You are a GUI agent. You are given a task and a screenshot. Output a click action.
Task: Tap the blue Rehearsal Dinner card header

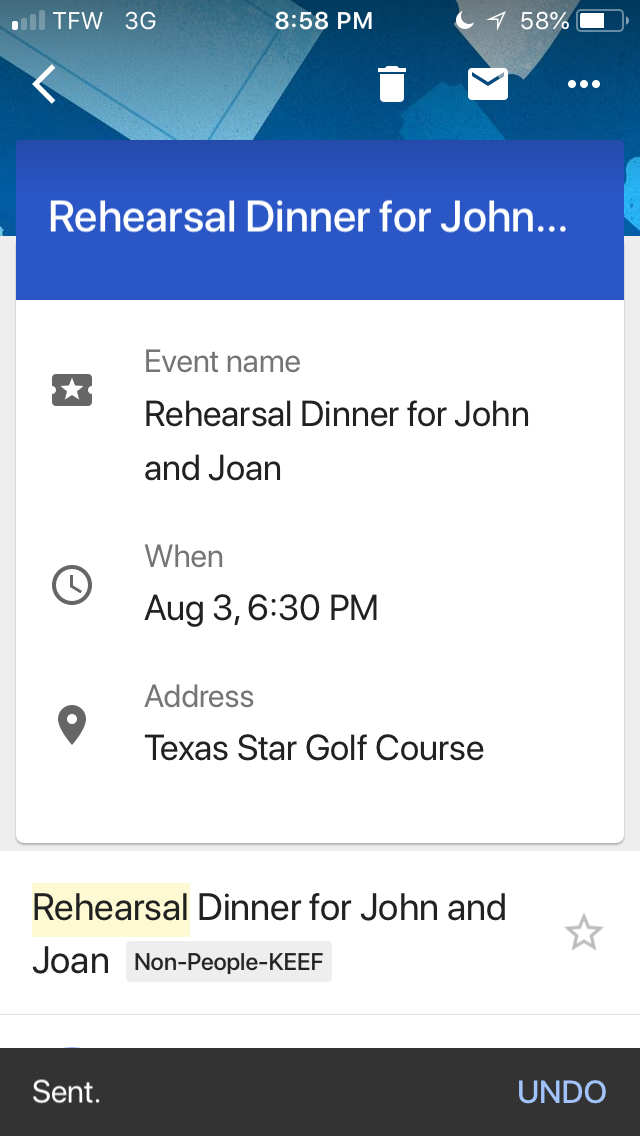320,218
